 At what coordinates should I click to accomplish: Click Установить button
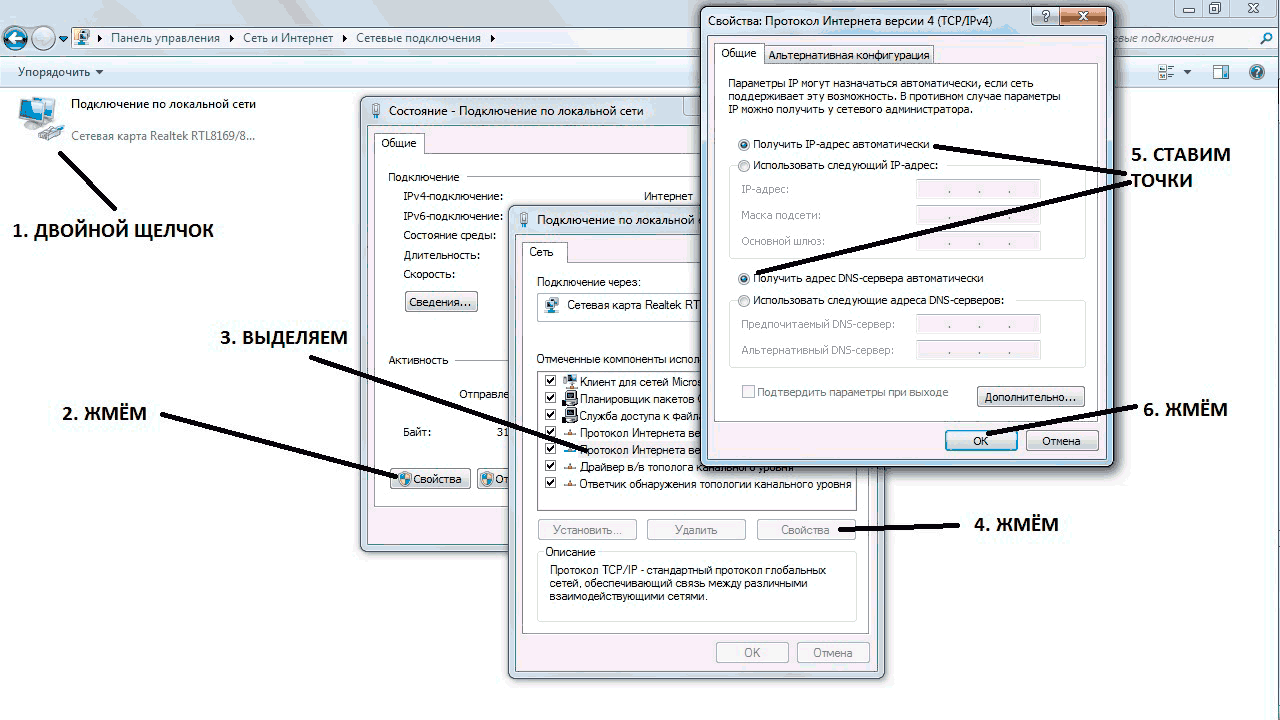587,530
